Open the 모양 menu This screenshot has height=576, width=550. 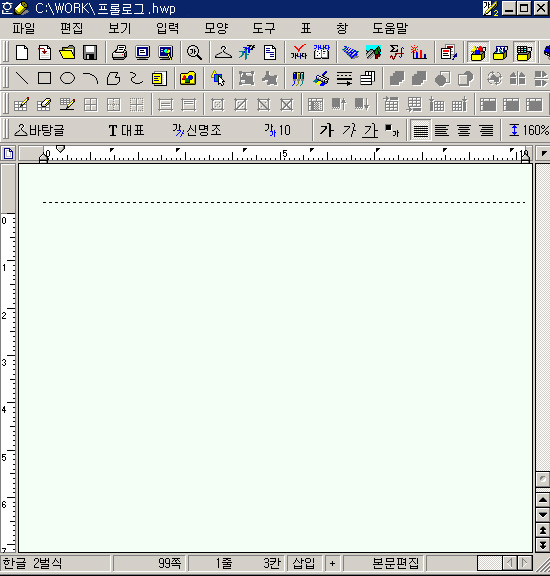(216, 28)
